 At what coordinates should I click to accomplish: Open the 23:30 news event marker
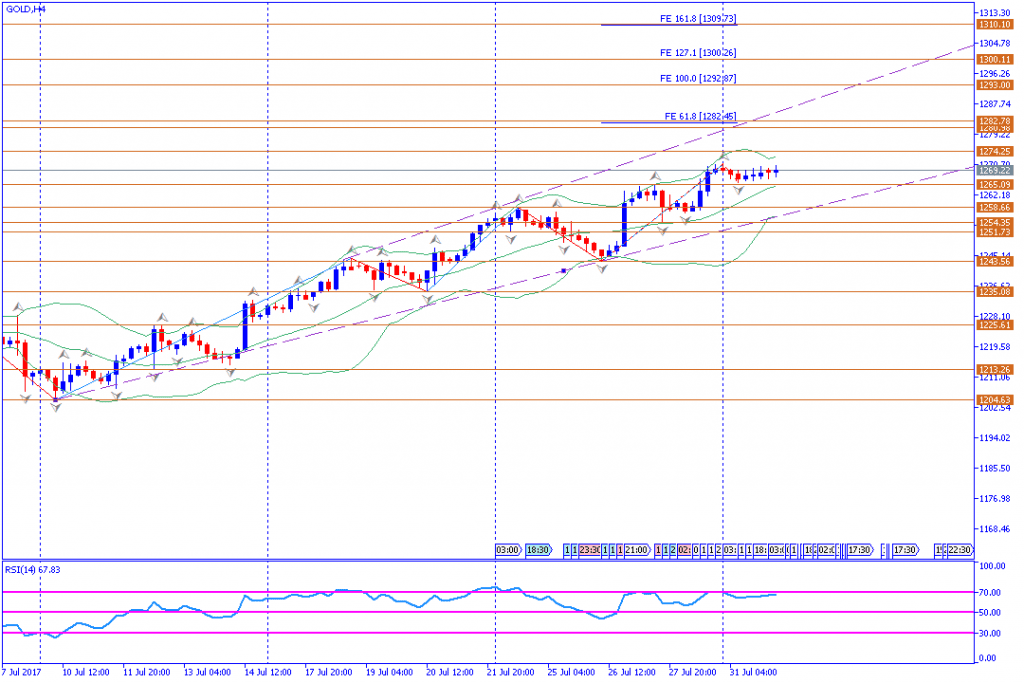point(590,550)
